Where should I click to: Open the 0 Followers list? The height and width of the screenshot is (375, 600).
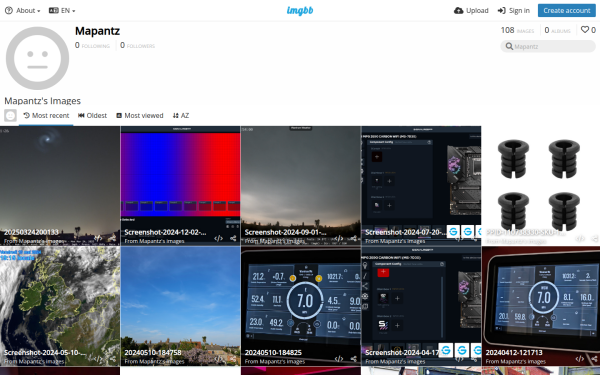[x=138, y=46]
